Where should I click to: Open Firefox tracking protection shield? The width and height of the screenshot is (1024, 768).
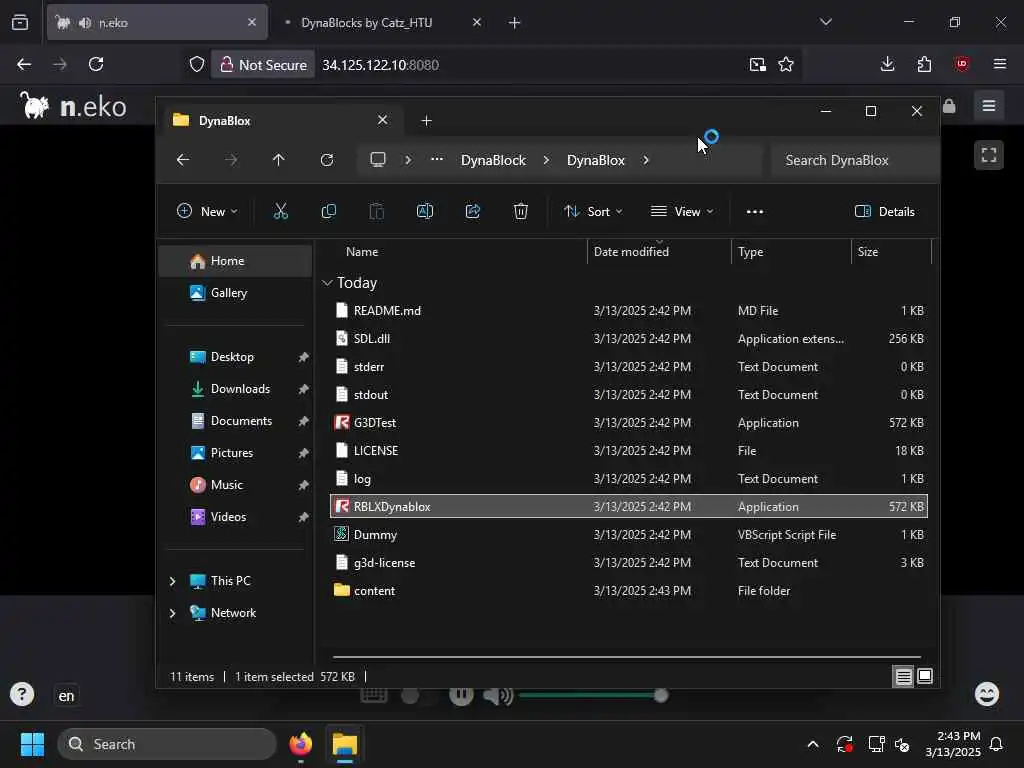point(197,65)
